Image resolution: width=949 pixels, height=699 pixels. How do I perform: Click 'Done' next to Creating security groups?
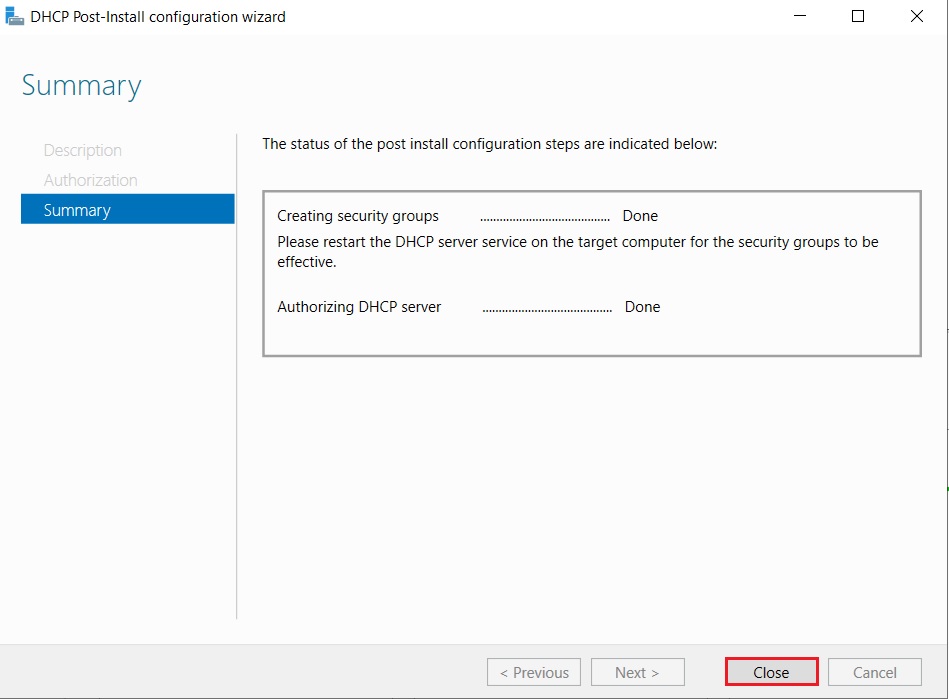point(640,215)
